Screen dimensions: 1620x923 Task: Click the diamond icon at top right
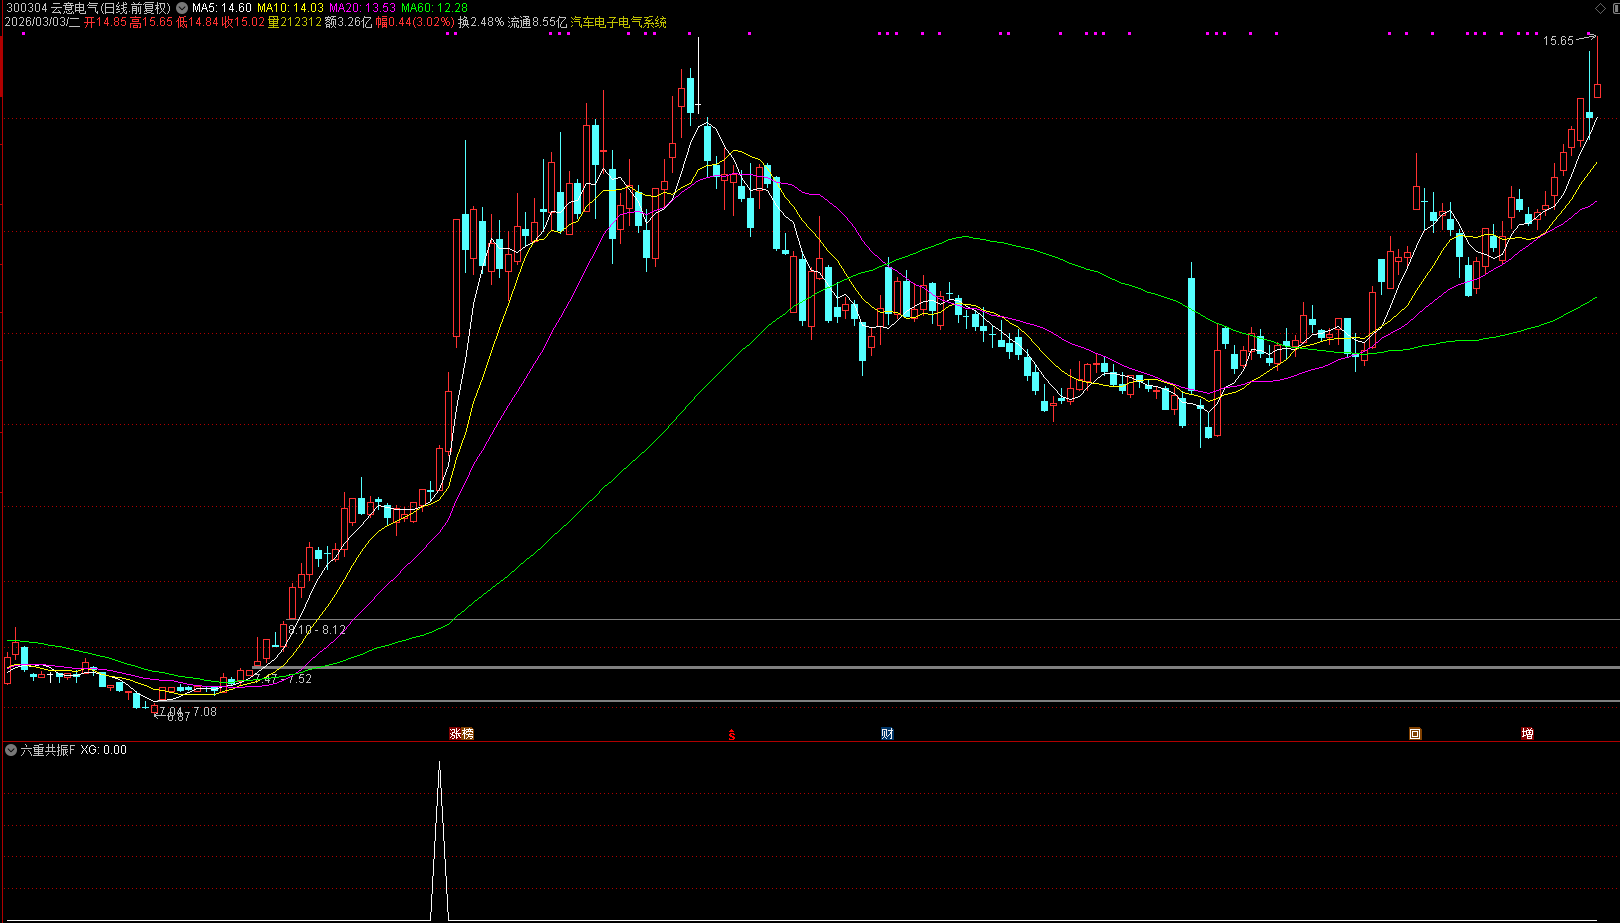[1599, 8]
